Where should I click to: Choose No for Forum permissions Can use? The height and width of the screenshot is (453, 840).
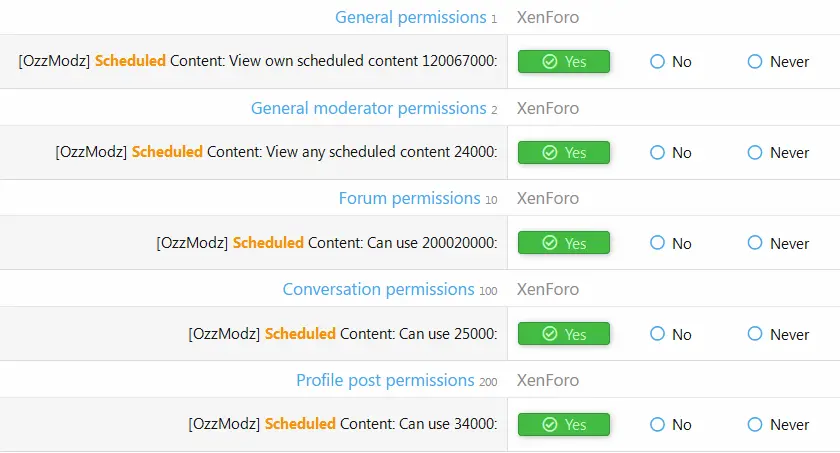pos(671,243)
